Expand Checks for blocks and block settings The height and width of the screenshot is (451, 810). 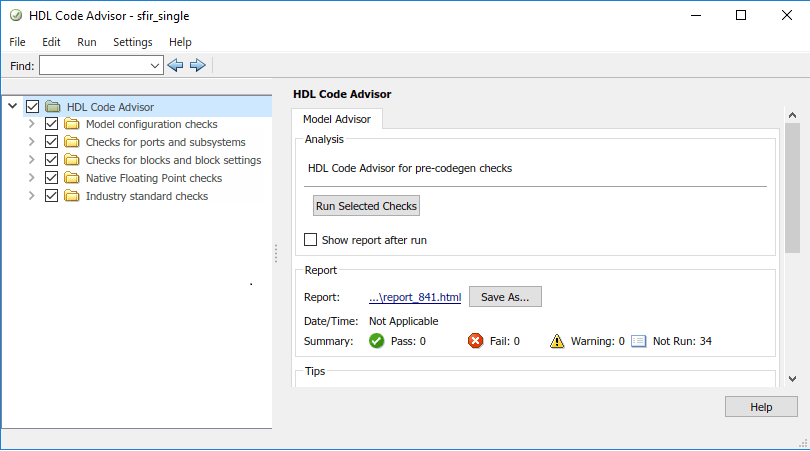pyautogui.click(x=32, y=160)
